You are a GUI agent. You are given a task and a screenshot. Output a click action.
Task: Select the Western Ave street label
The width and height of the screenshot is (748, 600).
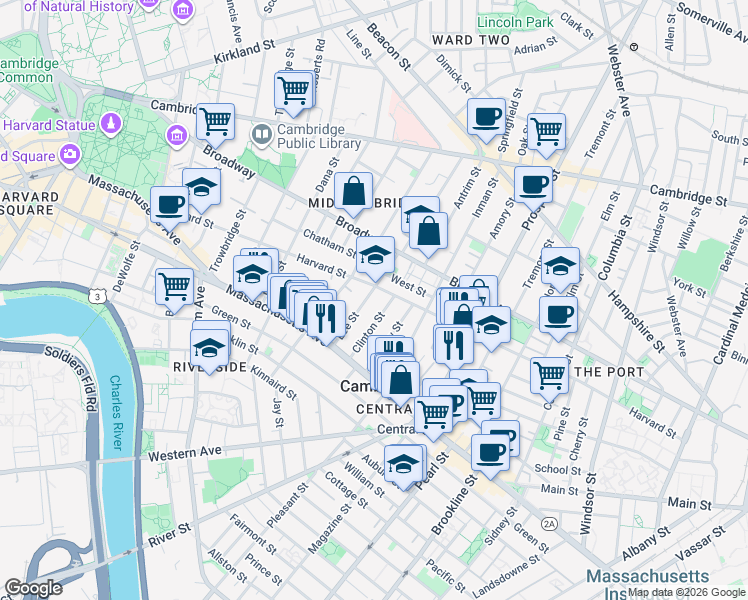[x=185, y=454]
